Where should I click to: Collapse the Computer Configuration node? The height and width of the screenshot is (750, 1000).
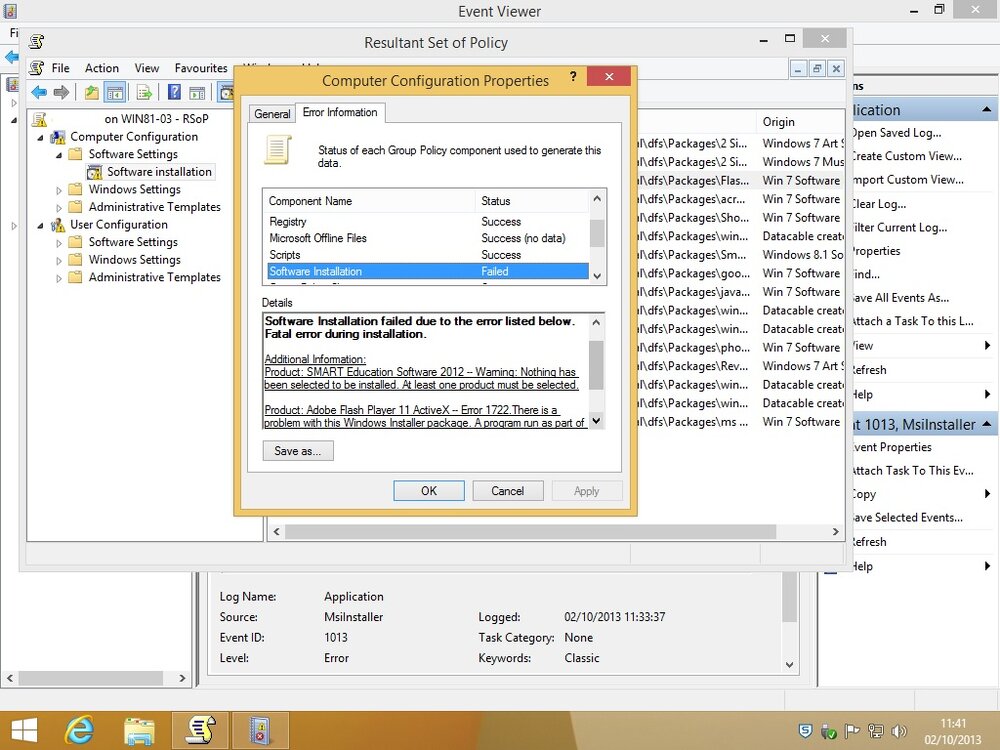pos(41,137)
